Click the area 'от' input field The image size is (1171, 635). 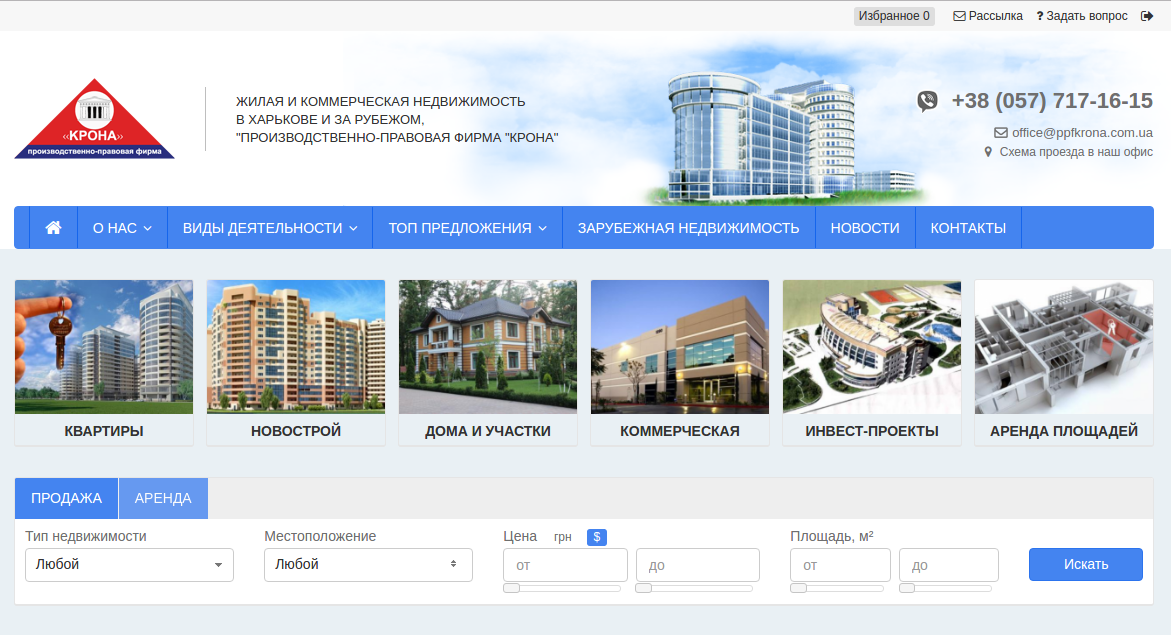pyautogui.click(x=840, y=565)
